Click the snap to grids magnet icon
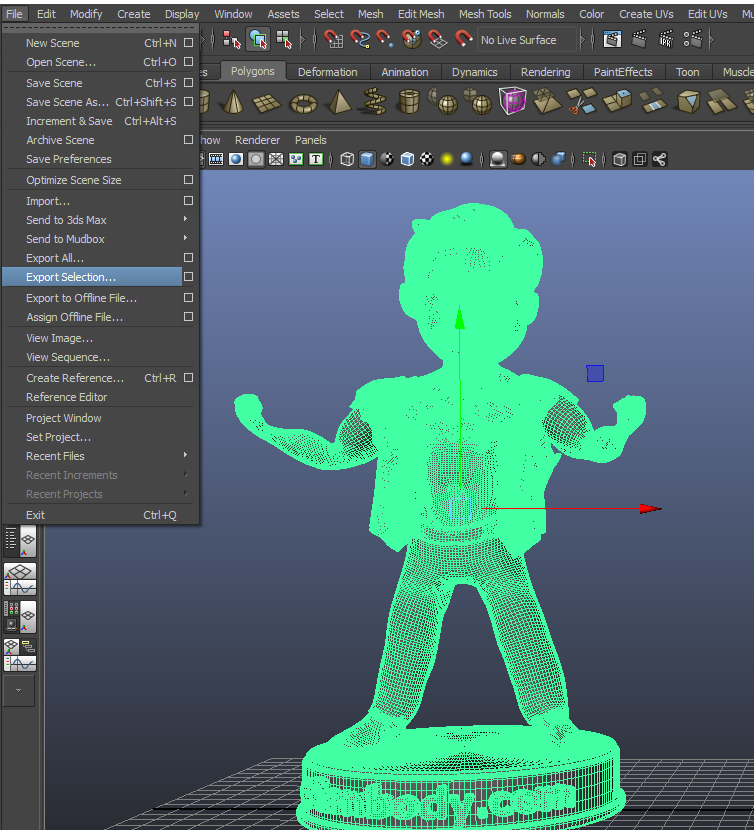This screenshot has width=754, height=830. 334,40
